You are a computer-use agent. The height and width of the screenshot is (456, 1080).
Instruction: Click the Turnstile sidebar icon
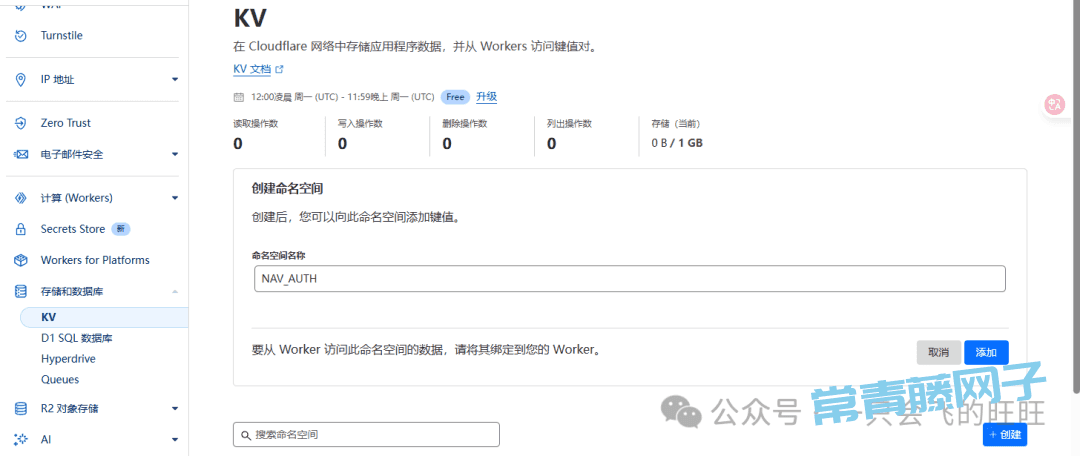21,35
